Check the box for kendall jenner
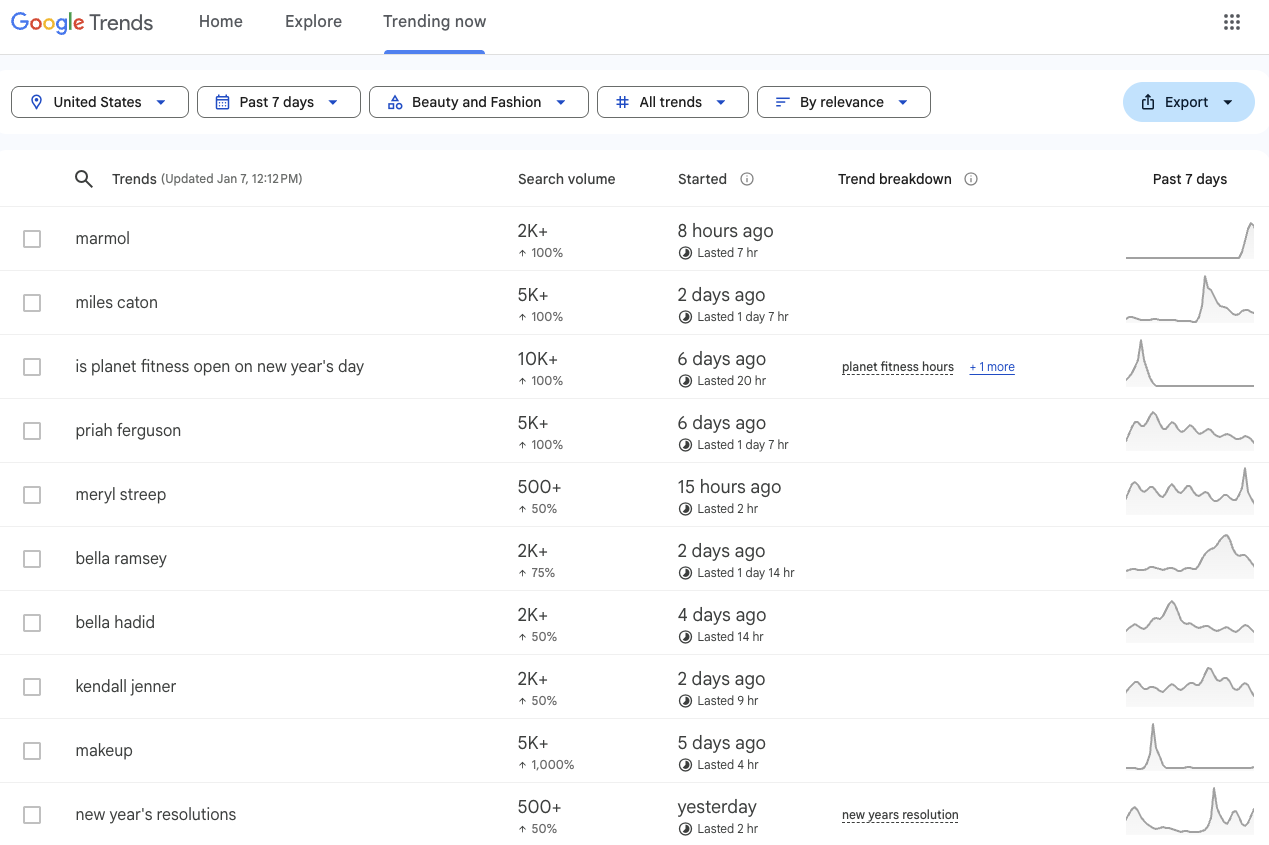Screen dimensions: 1269x845 pyautogui.click(x=31, y=686)
